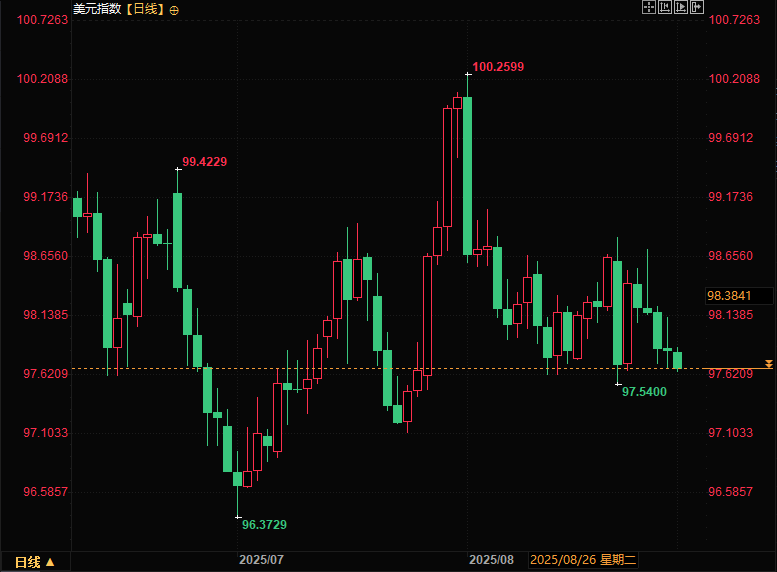Click the 99.4229 peak price label
This screenshot has width=777, height=572.
pos(204,162)
